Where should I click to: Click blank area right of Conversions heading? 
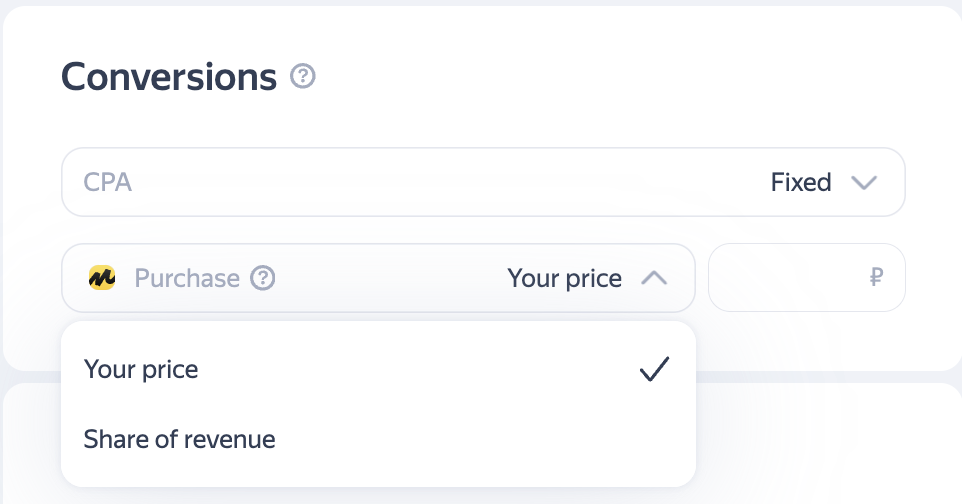(x=620, y=77)
